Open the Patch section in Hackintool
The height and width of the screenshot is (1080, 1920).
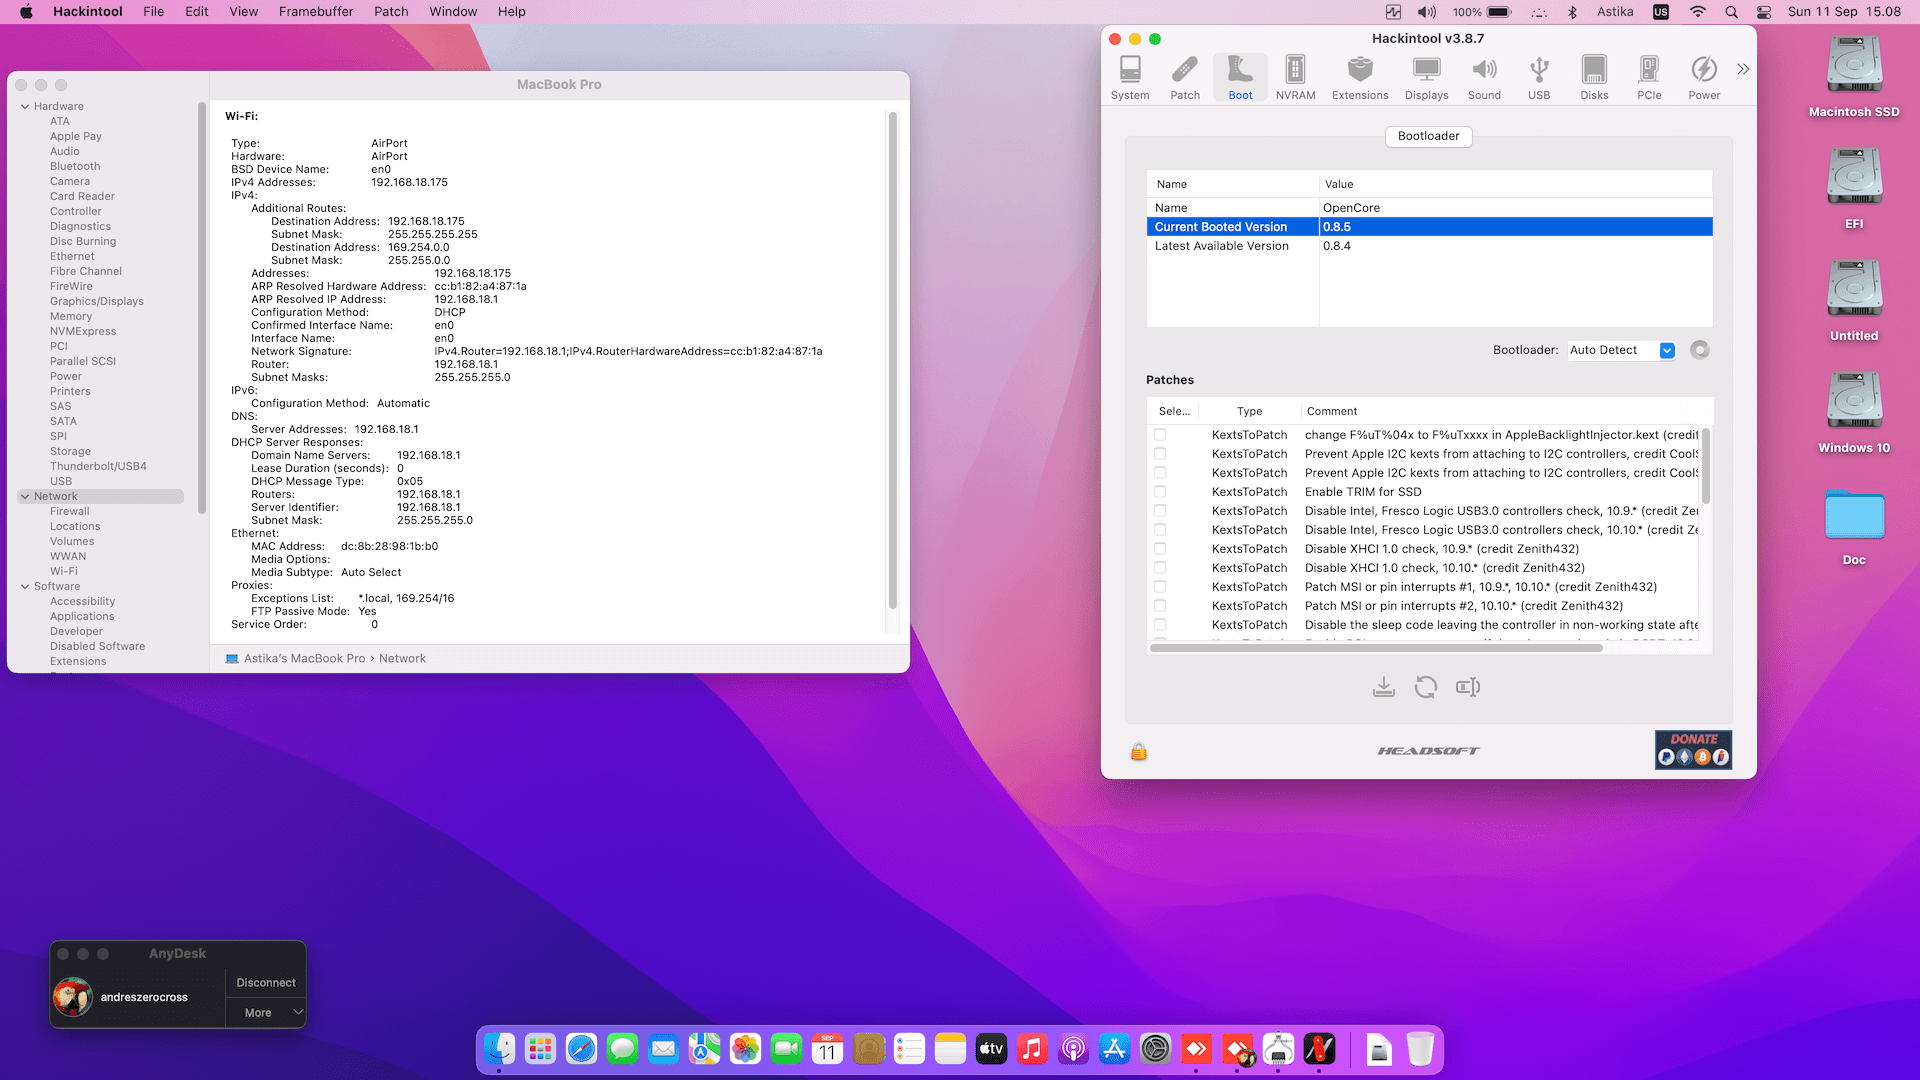pyautogui.click(x=1185, y=75)
